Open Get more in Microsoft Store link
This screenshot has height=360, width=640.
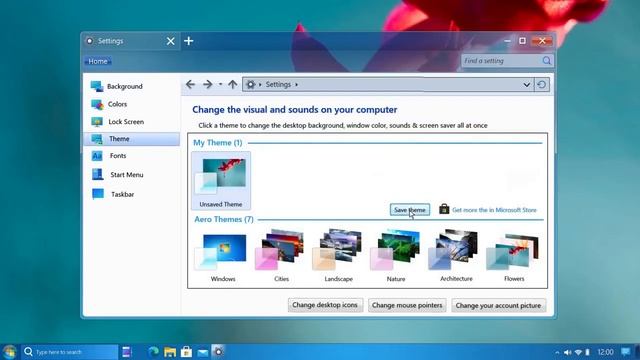pos(494,210)
